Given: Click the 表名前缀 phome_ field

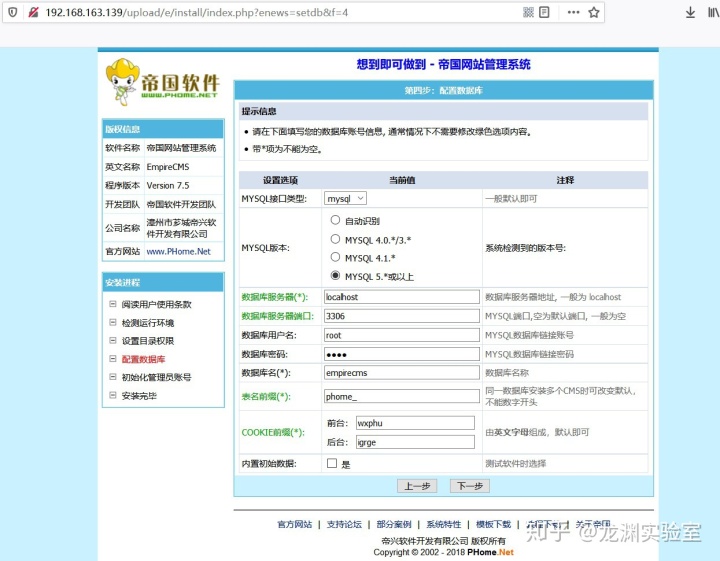Looking at the screenshot, I should [402, 396].
